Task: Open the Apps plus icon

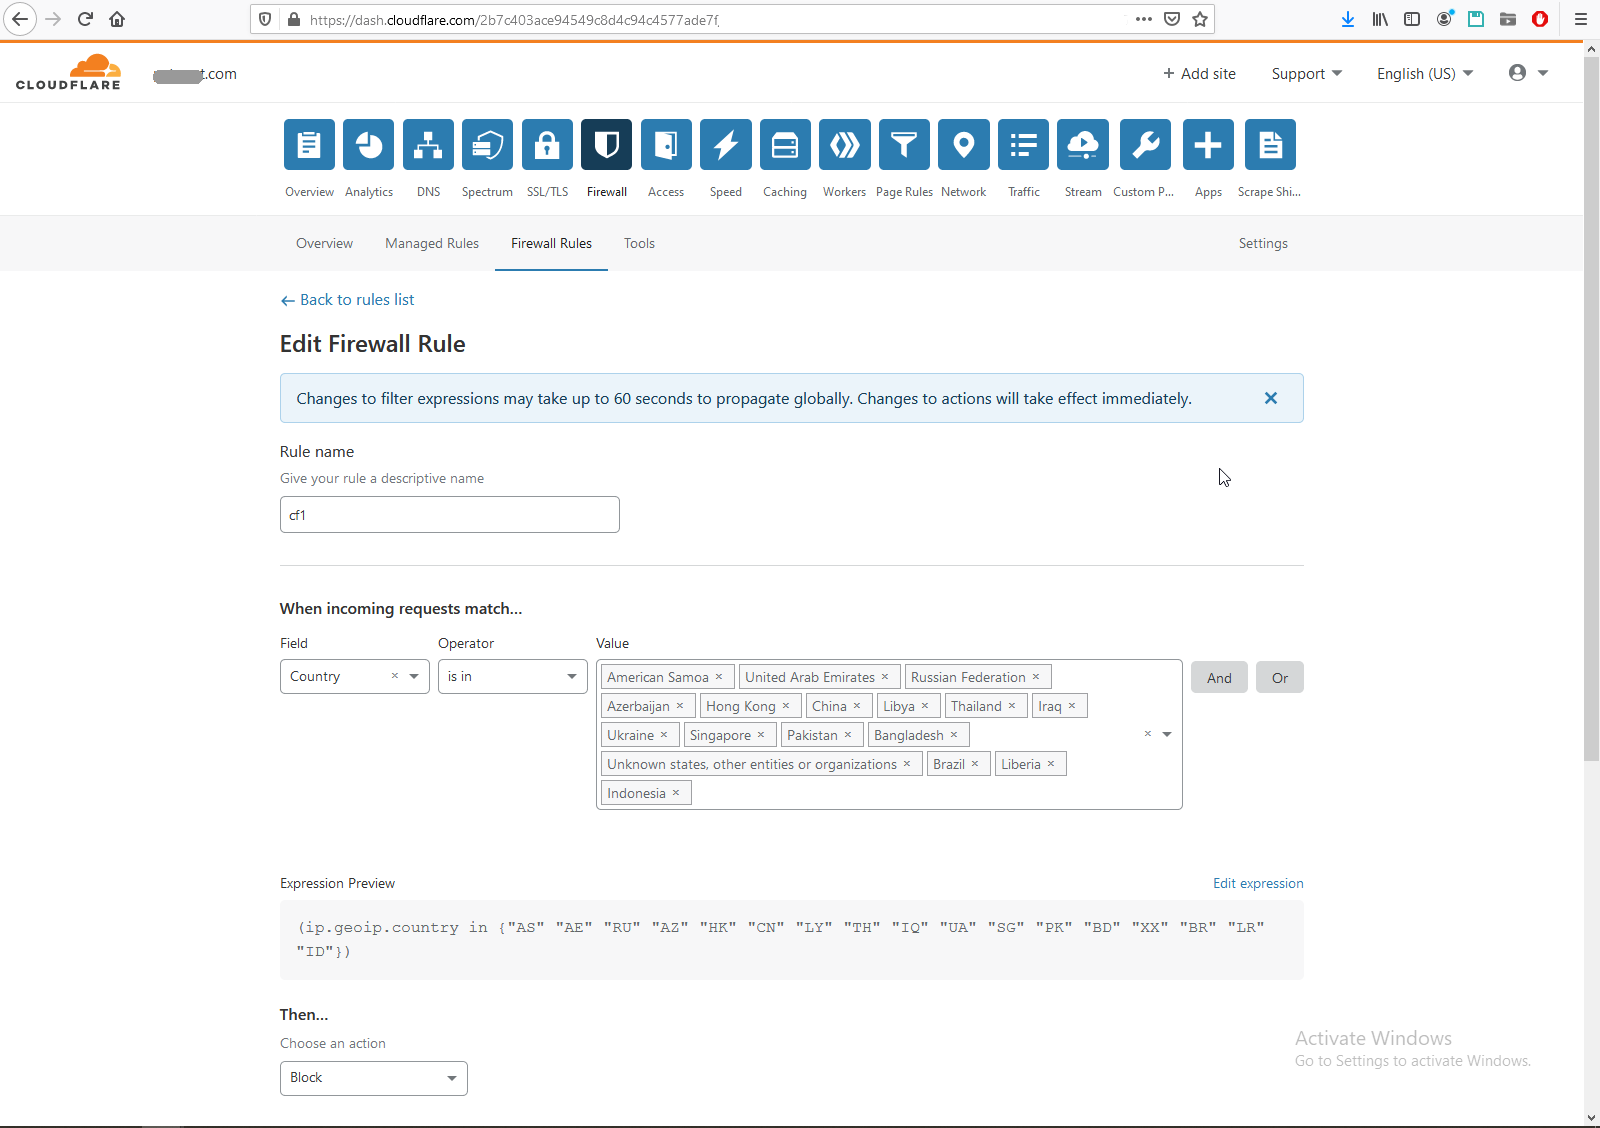Action: point(1208,145)
